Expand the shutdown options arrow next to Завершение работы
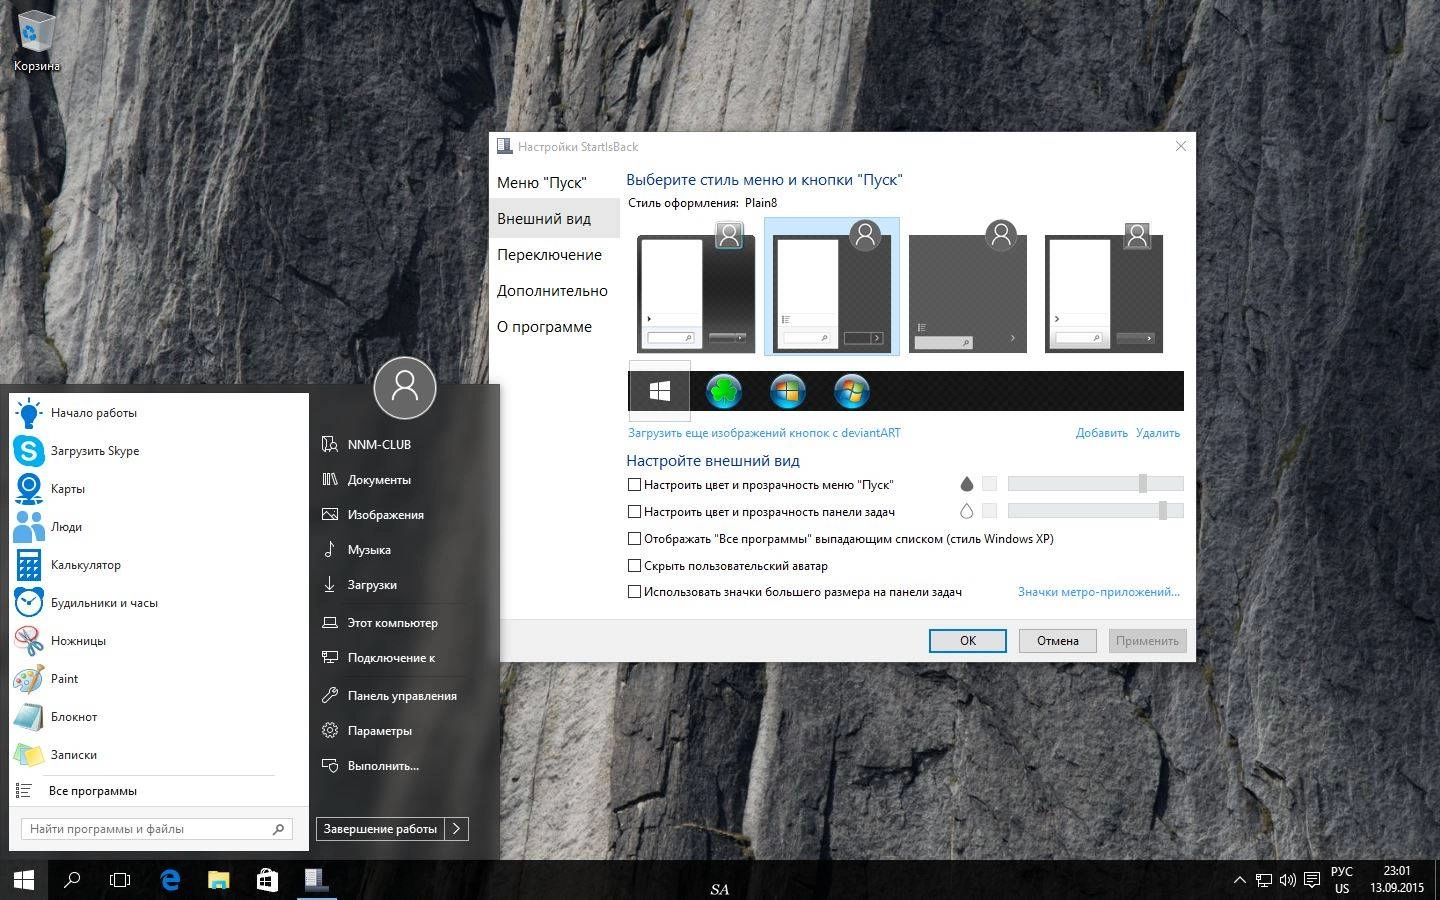 point(456,828)
